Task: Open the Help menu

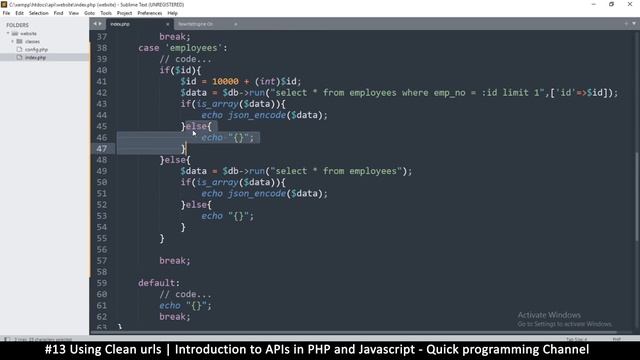Action: click(x=172, y=13)
